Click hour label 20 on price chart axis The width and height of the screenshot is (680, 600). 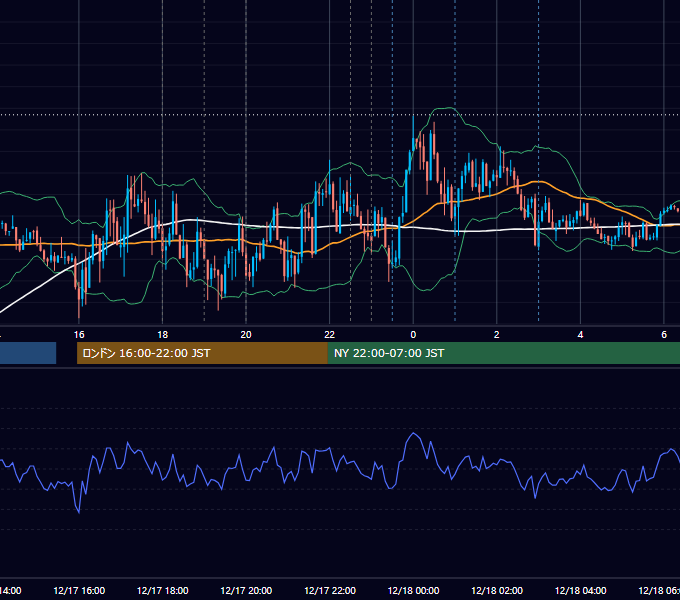[x=246, y=335]
